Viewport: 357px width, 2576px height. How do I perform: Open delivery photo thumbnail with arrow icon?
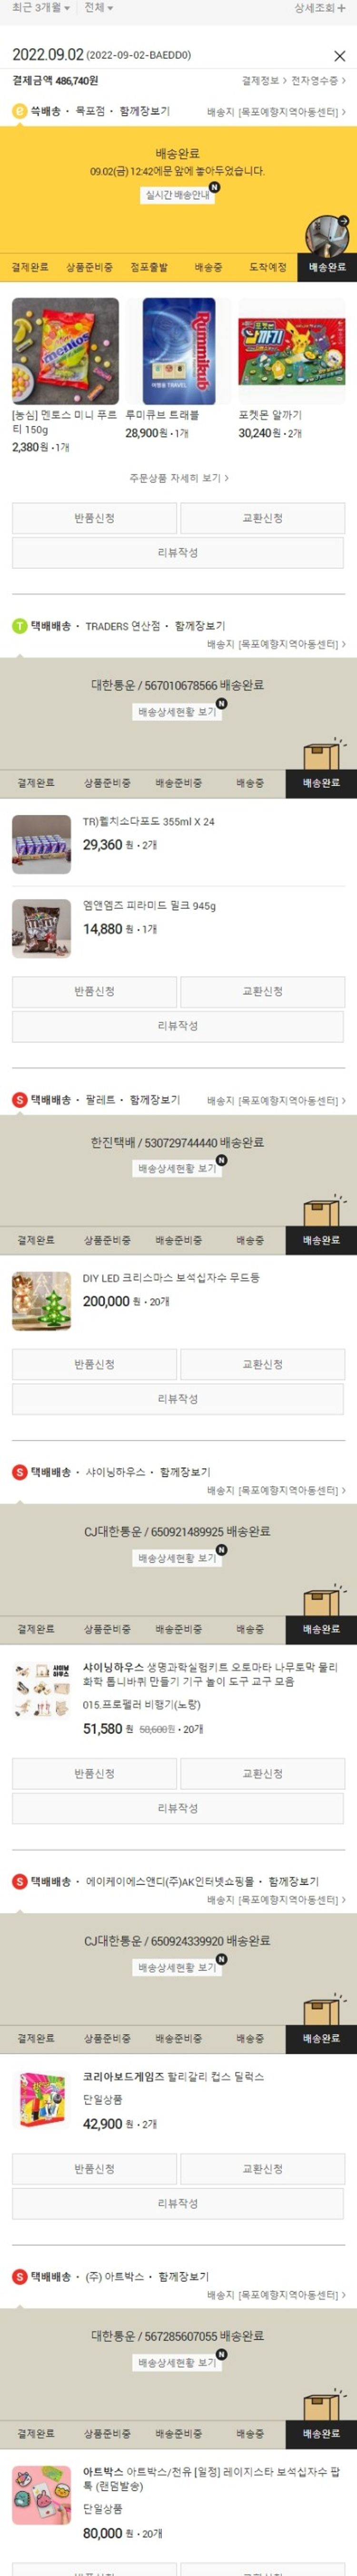328,235
